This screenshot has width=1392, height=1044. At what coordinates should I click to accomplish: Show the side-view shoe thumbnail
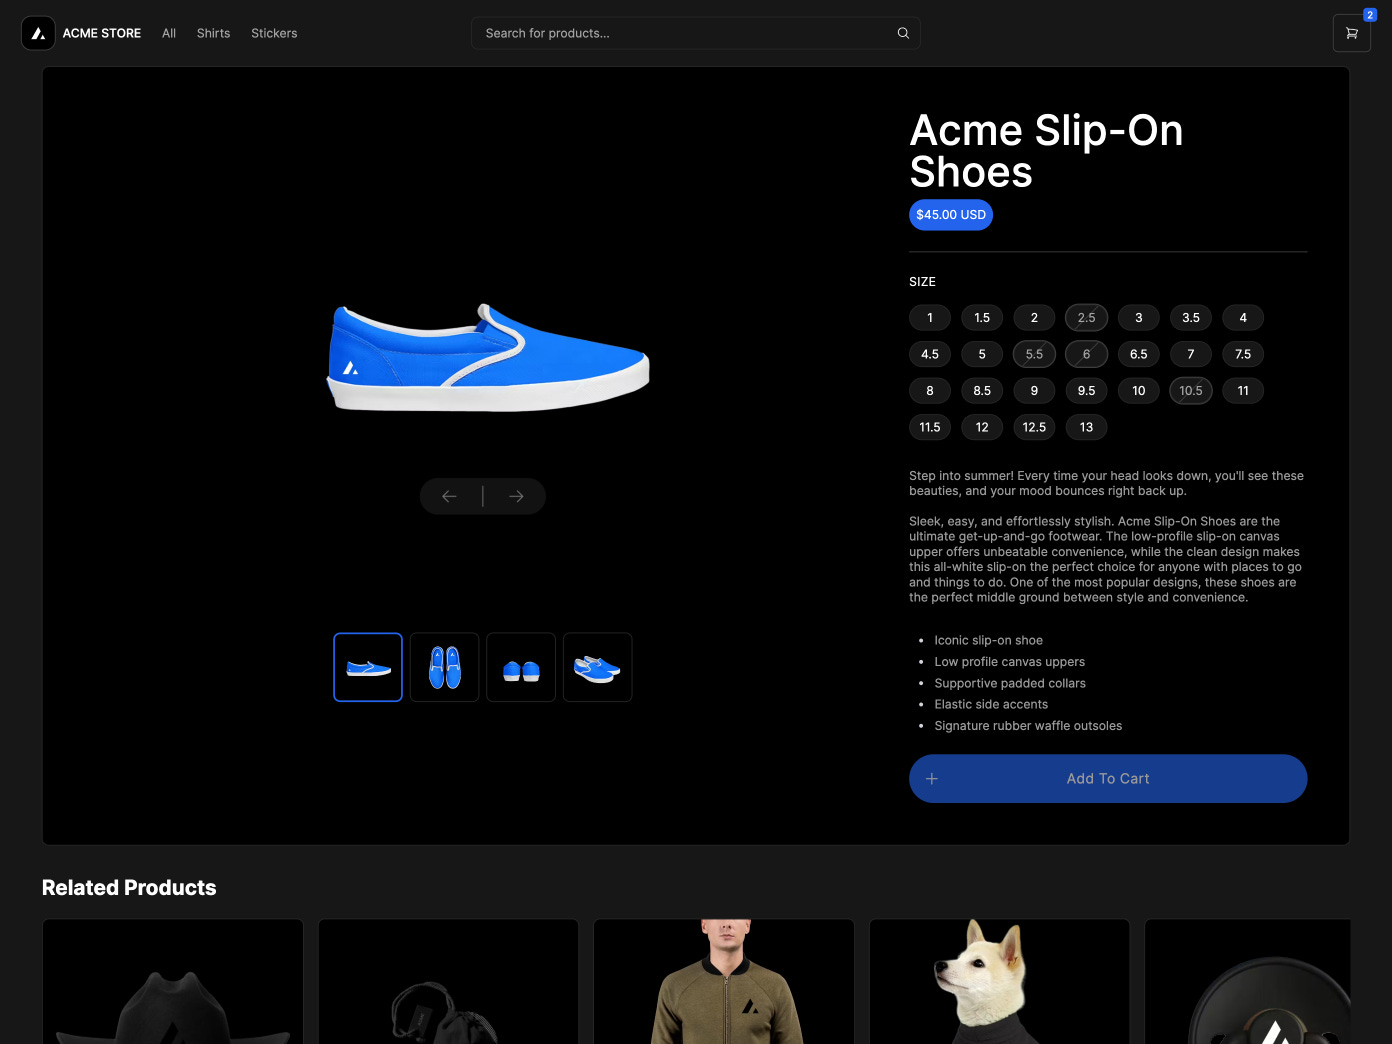368,667
